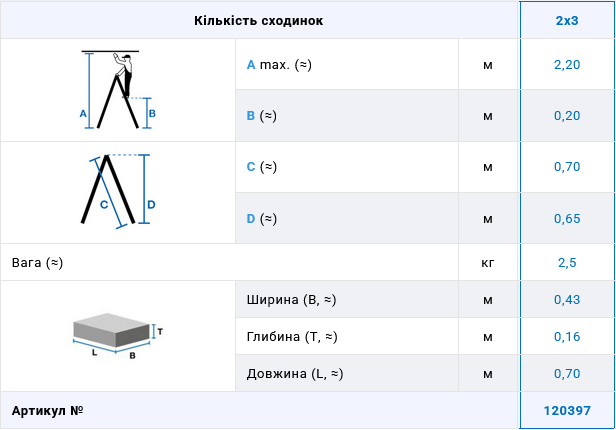Click the article number 120397
The height and width of the screenshot is (430, 616).
click(567, 411)
